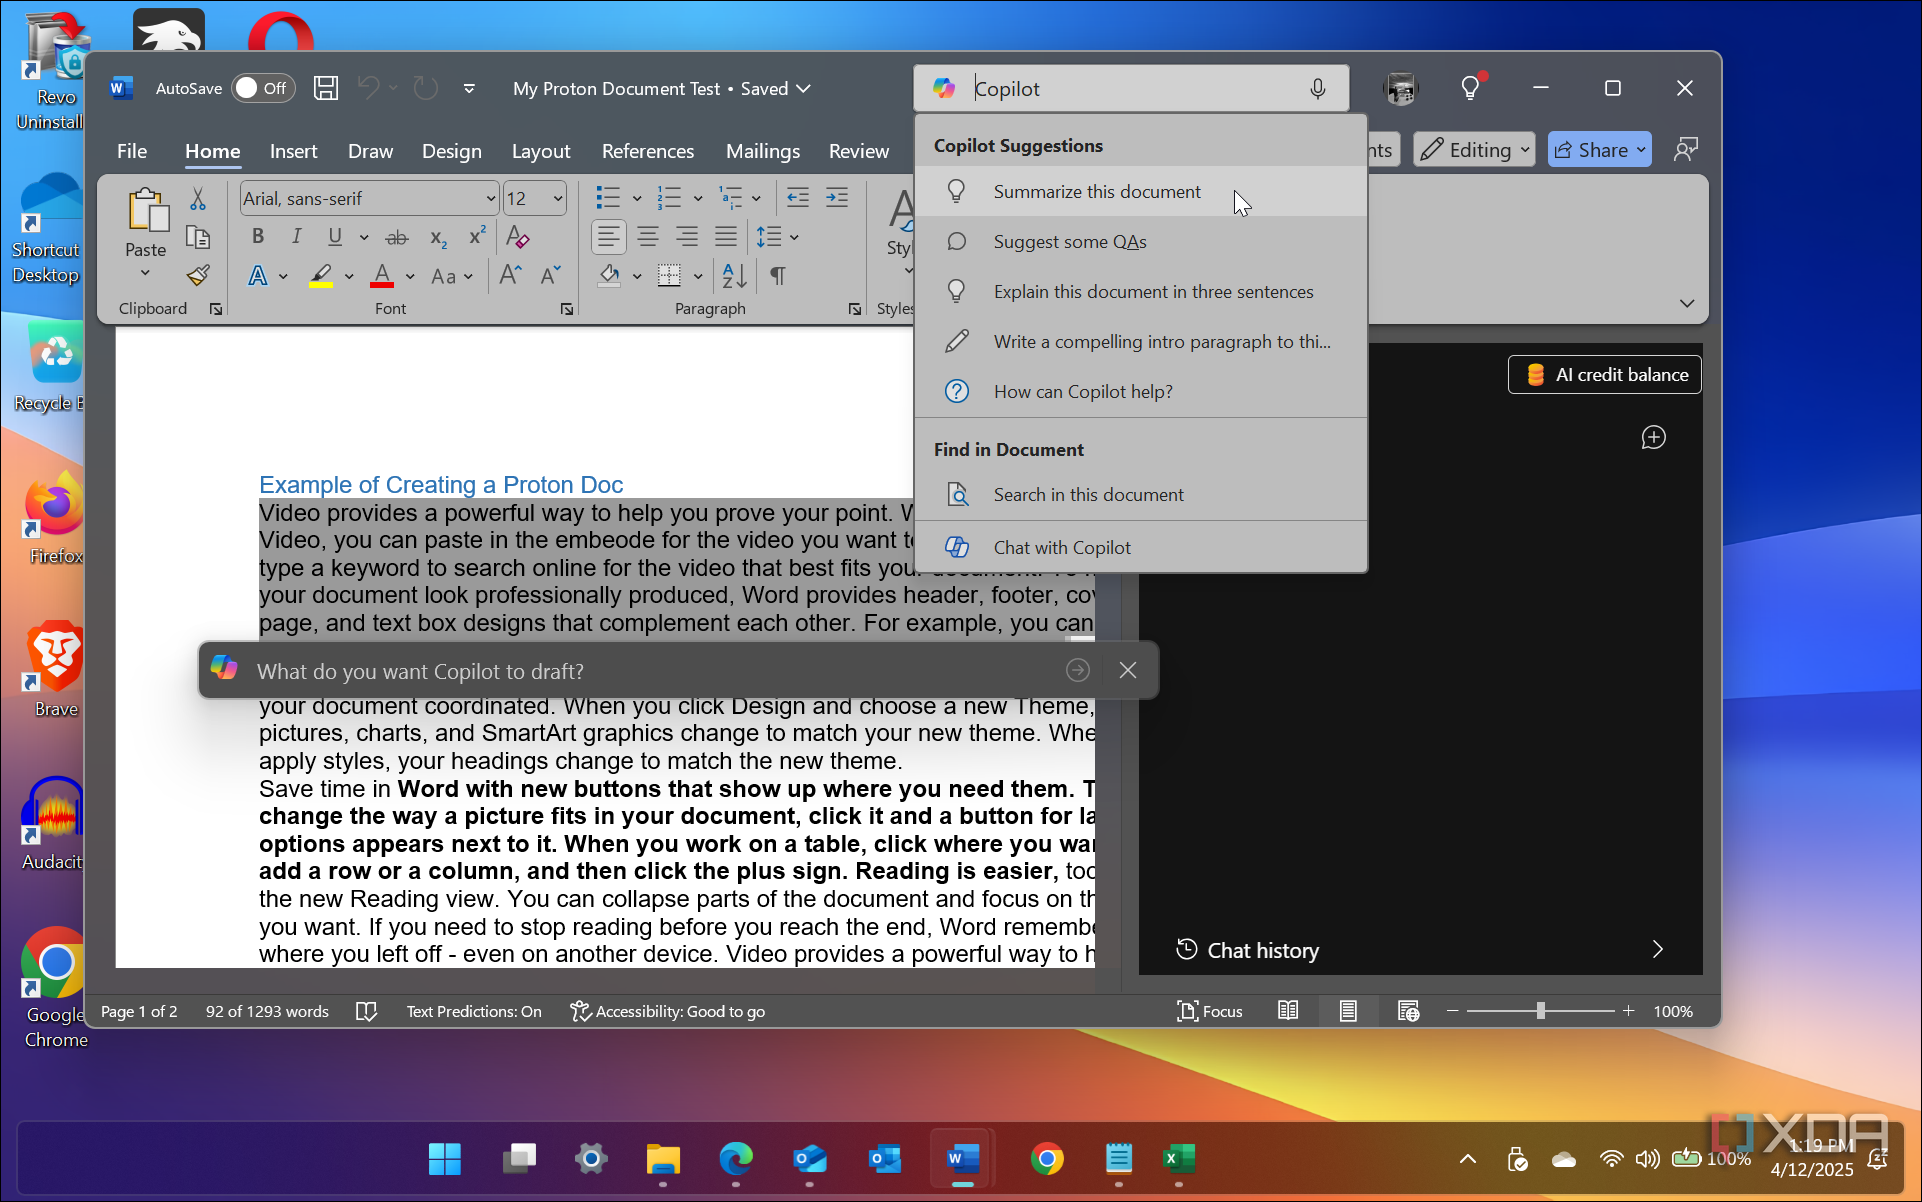The width and height of the screenshot is (1922, 1202).
Task: Click the Increase Indent icon
Action: (837, 198)
